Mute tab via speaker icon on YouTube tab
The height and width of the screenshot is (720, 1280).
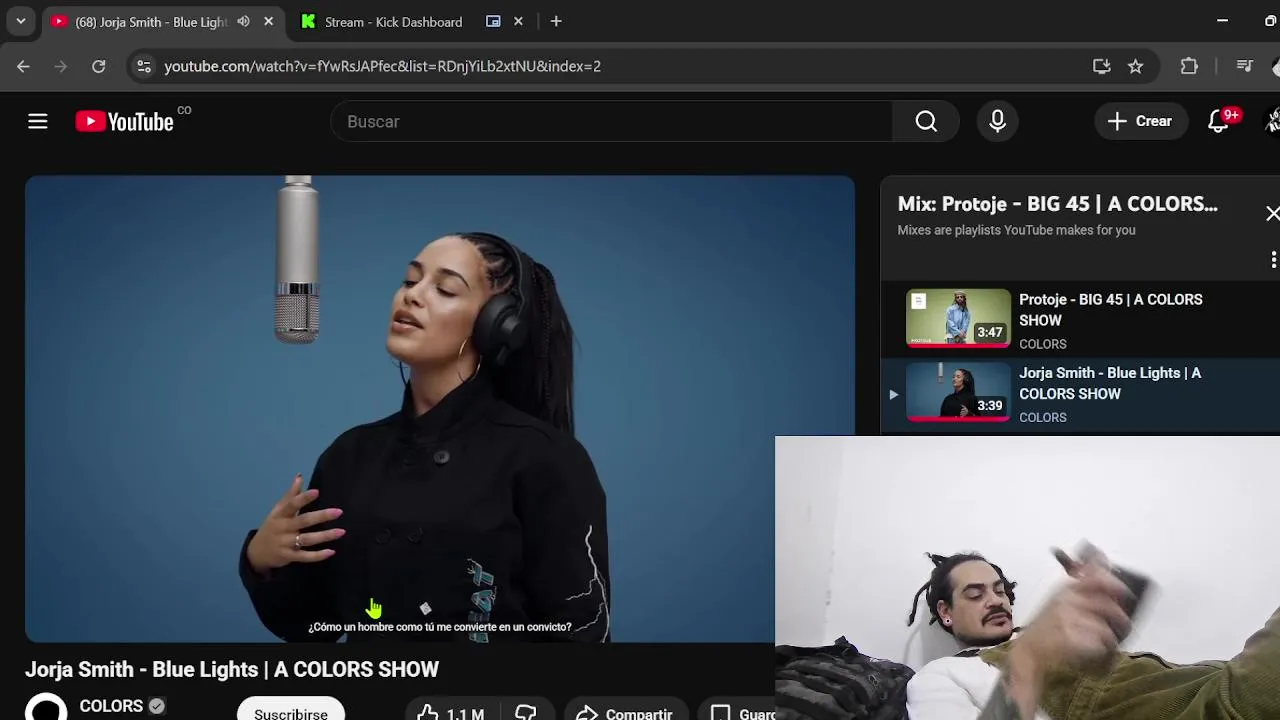pyautogui.click(x=243, y=21)
